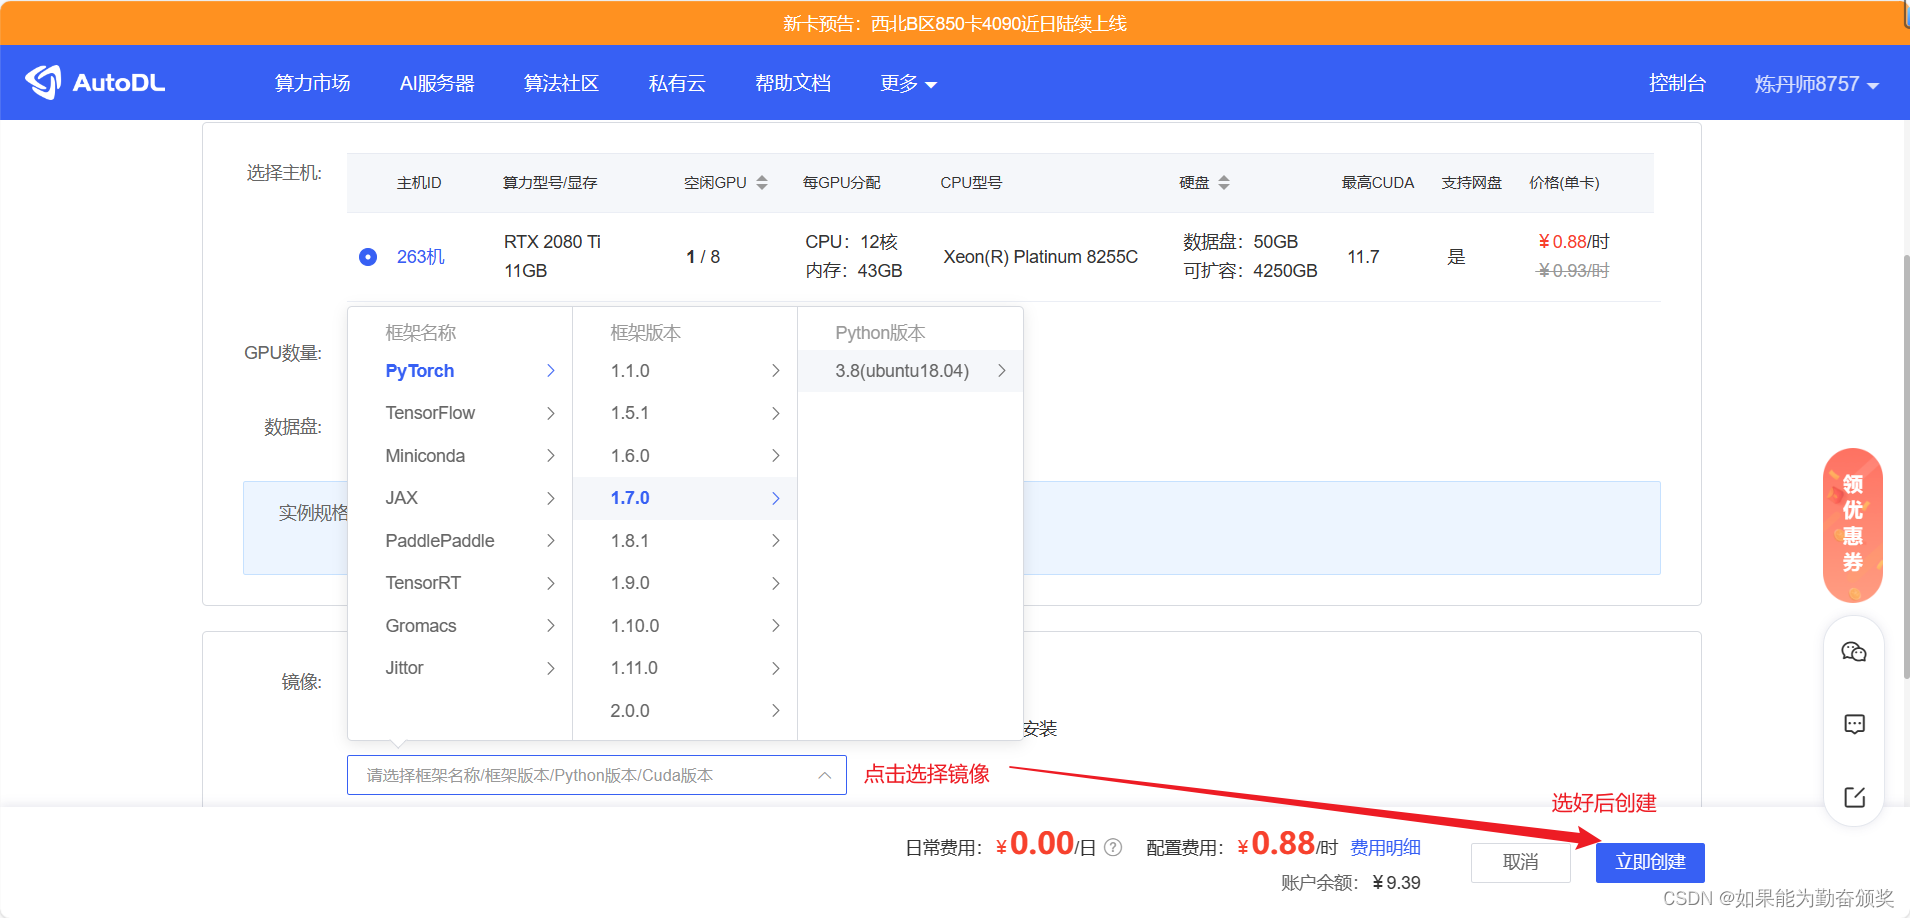Screen dimensions: 1910x918
Task: Click the 取消 button
Action: 1520,862
